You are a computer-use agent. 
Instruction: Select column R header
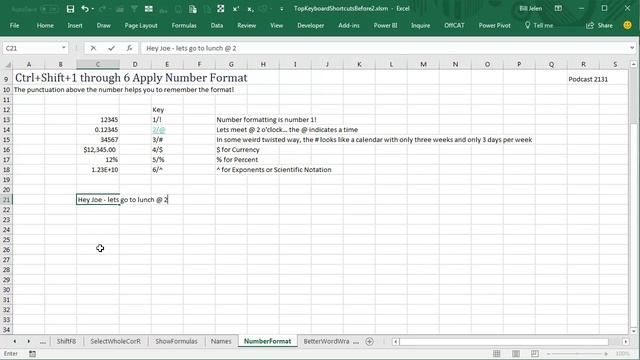(x=583, y=64)
